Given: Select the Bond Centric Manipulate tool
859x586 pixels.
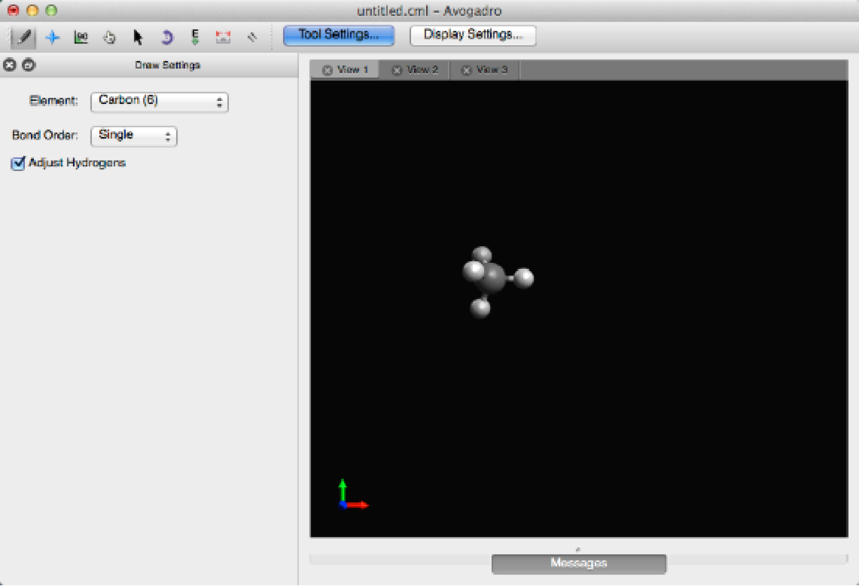Looking at the screenshot, I should pyautogui.click(x=81, y=37).
